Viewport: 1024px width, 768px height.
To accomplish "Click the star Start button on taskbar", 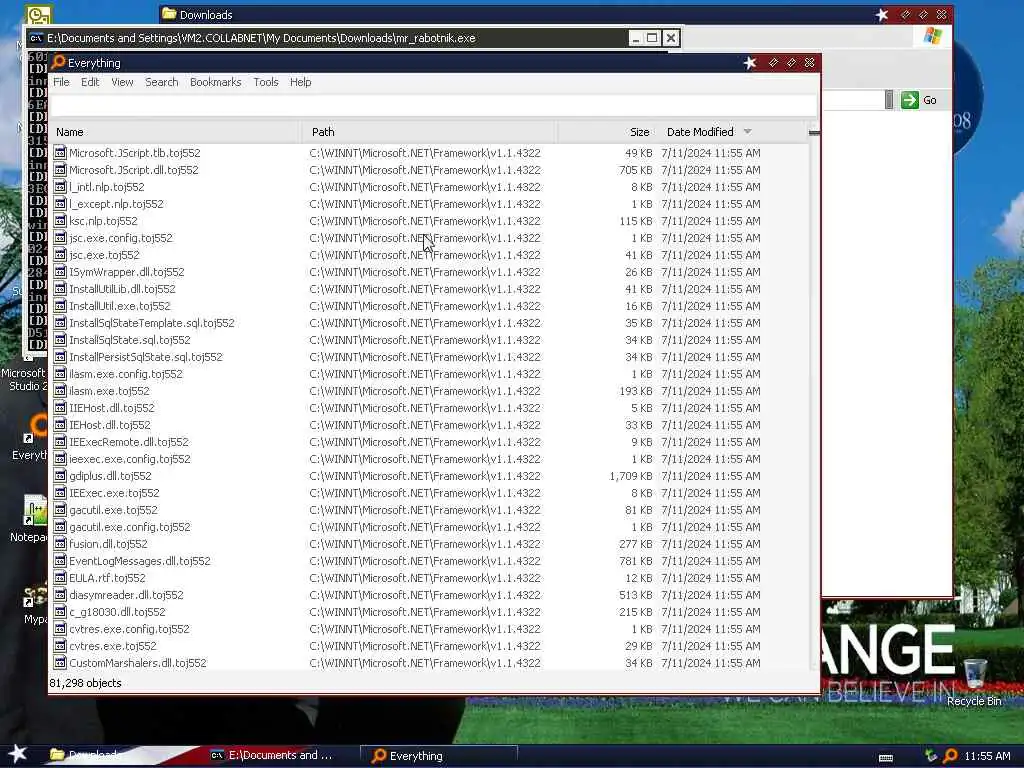I will [18, 754].
